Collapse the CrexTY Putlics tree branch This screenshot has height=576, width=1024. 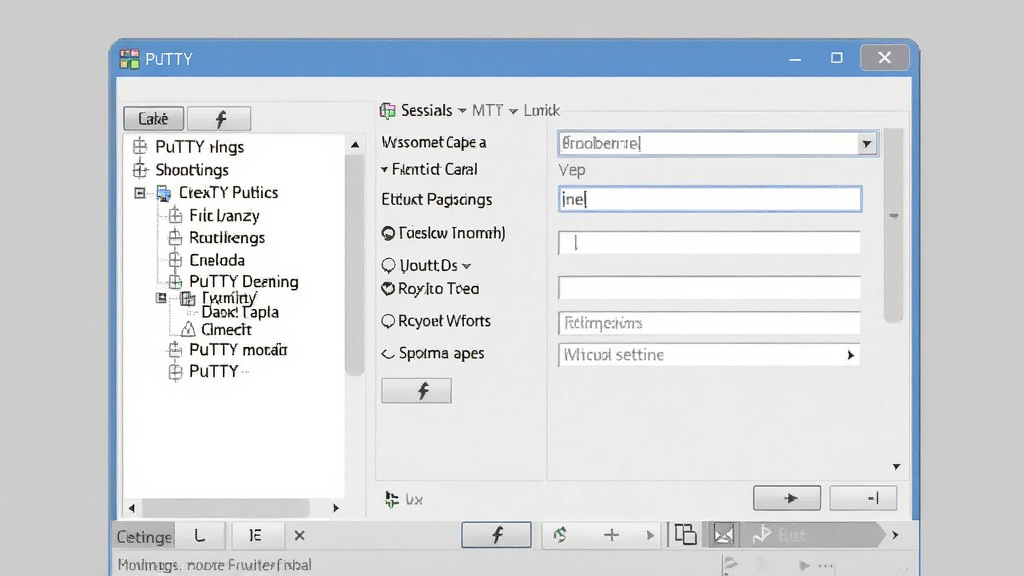(x=140, y=193)
